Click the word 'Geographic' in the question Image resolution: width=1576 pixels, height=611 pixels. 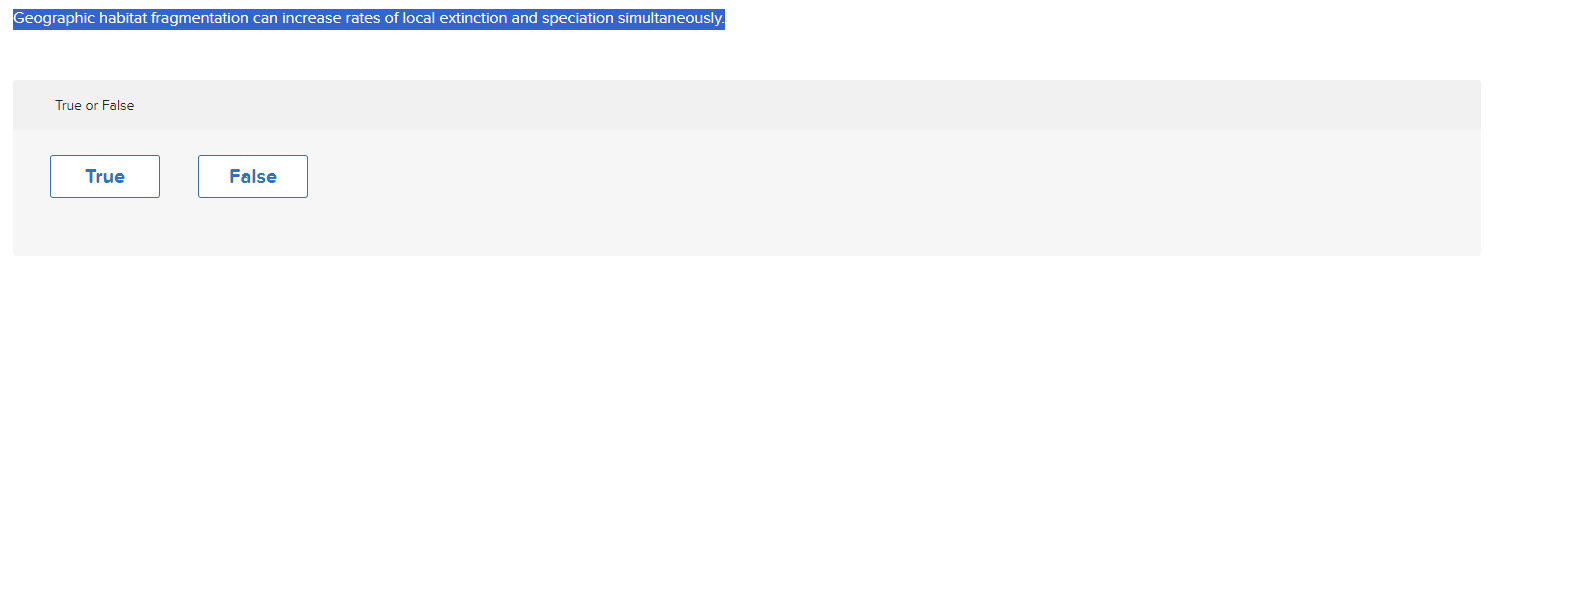click(x=54, y=18)
